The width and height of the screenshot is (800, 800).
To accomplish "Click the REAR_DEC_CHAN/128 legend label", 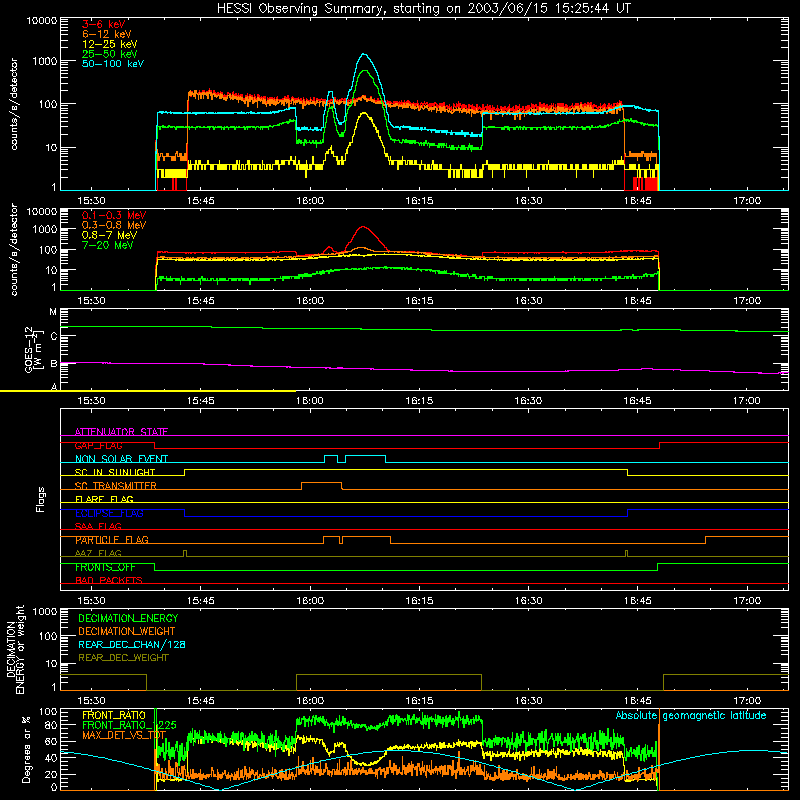I will (x=132, y=645).
